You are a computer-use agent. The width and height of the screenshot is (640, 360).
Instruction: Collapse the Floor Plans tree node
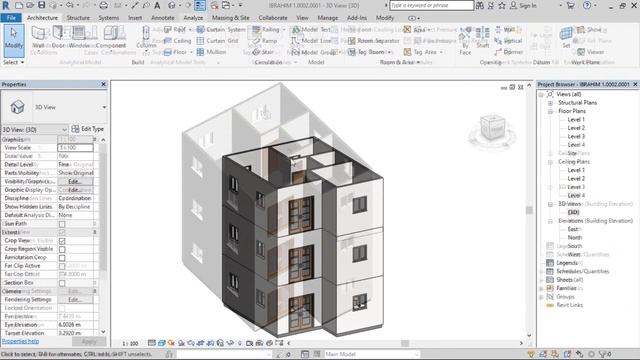[x=550, y=111]
